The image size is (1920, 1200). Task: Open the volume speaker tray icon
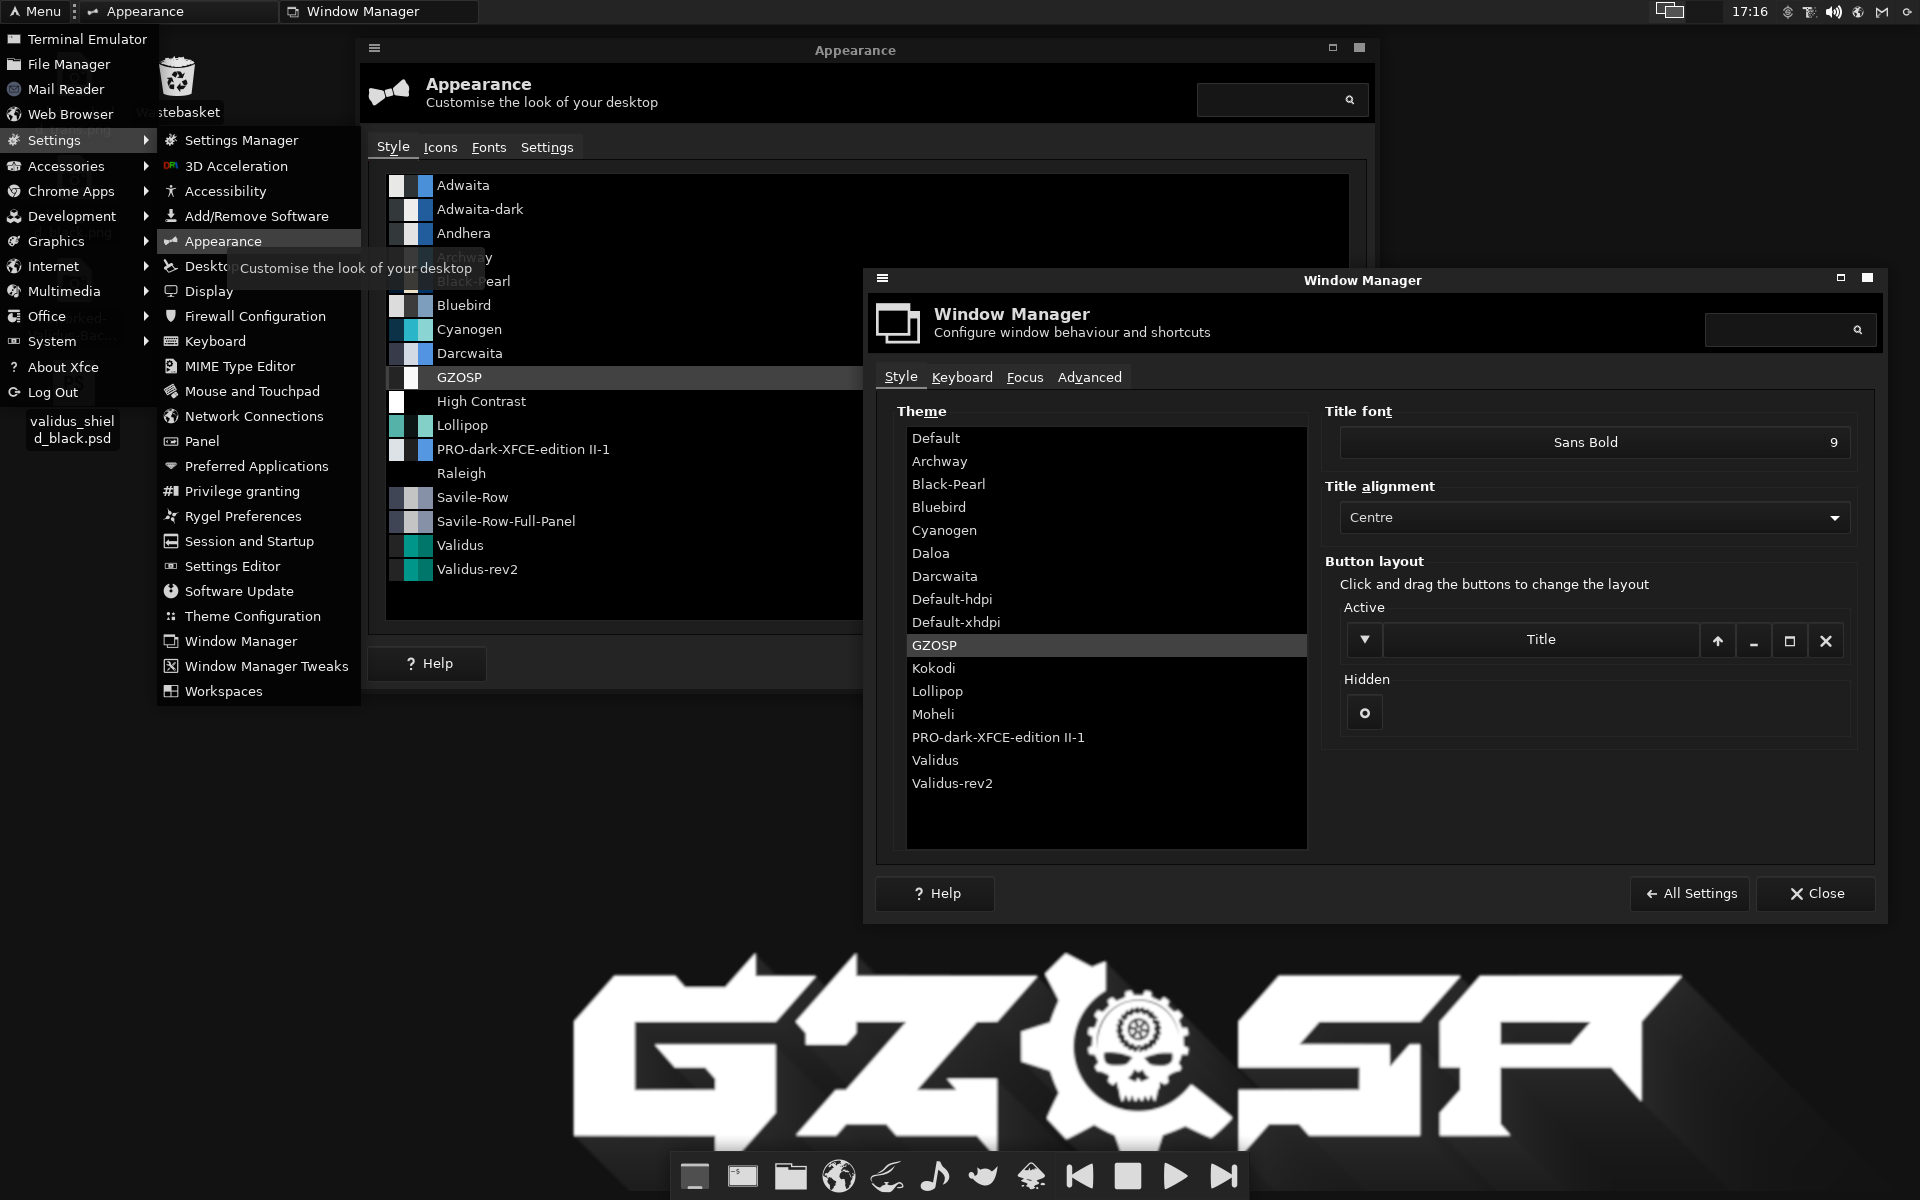pyautogui.click(x=1833, y=12)
